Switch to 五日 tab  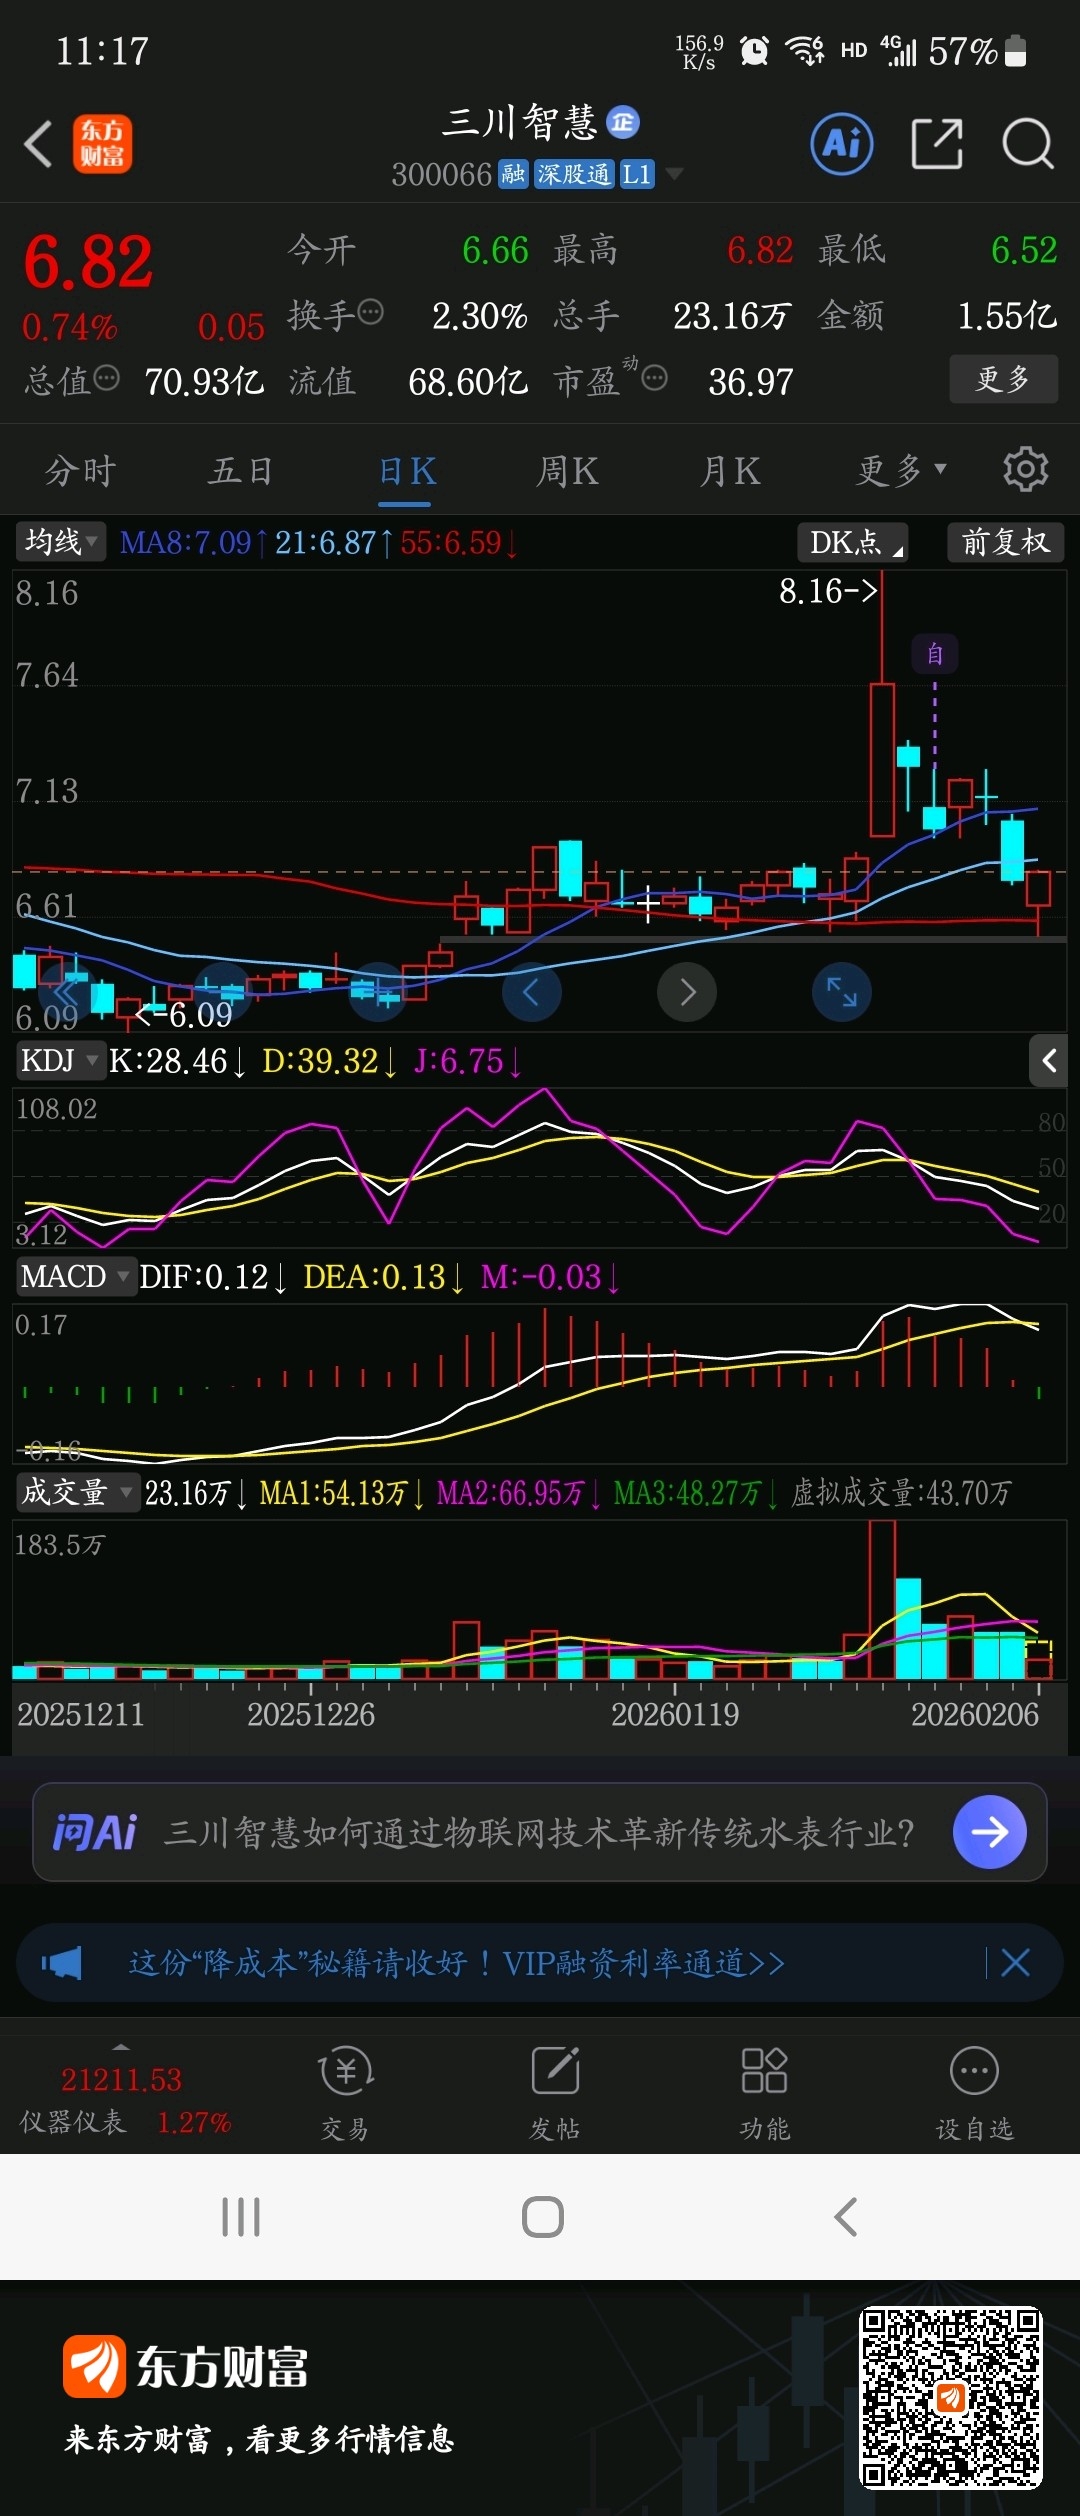coord(241,470)
